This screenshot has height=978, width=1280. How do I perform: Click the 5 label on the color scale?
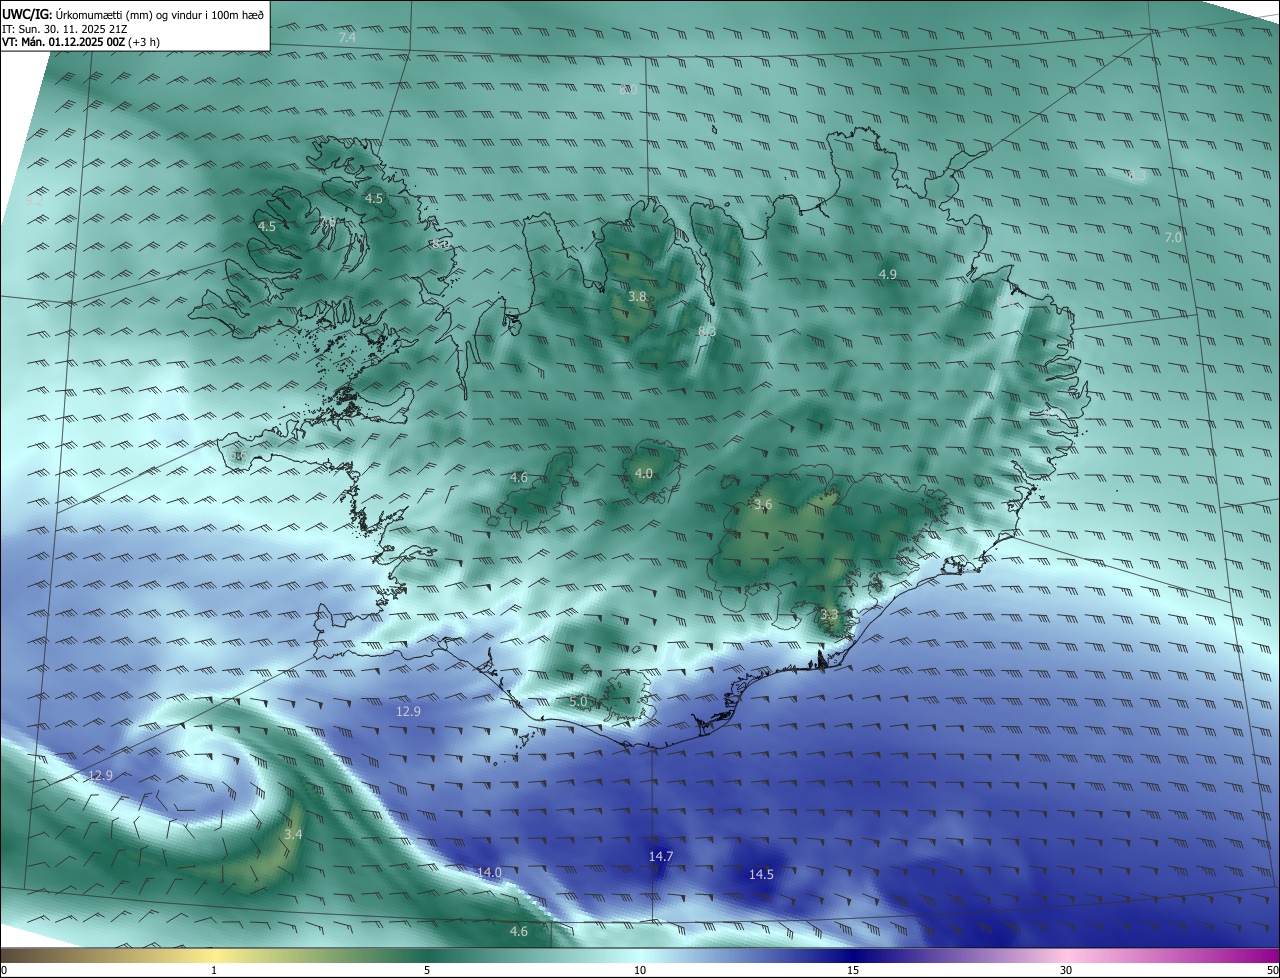click(x=427, y=970)
